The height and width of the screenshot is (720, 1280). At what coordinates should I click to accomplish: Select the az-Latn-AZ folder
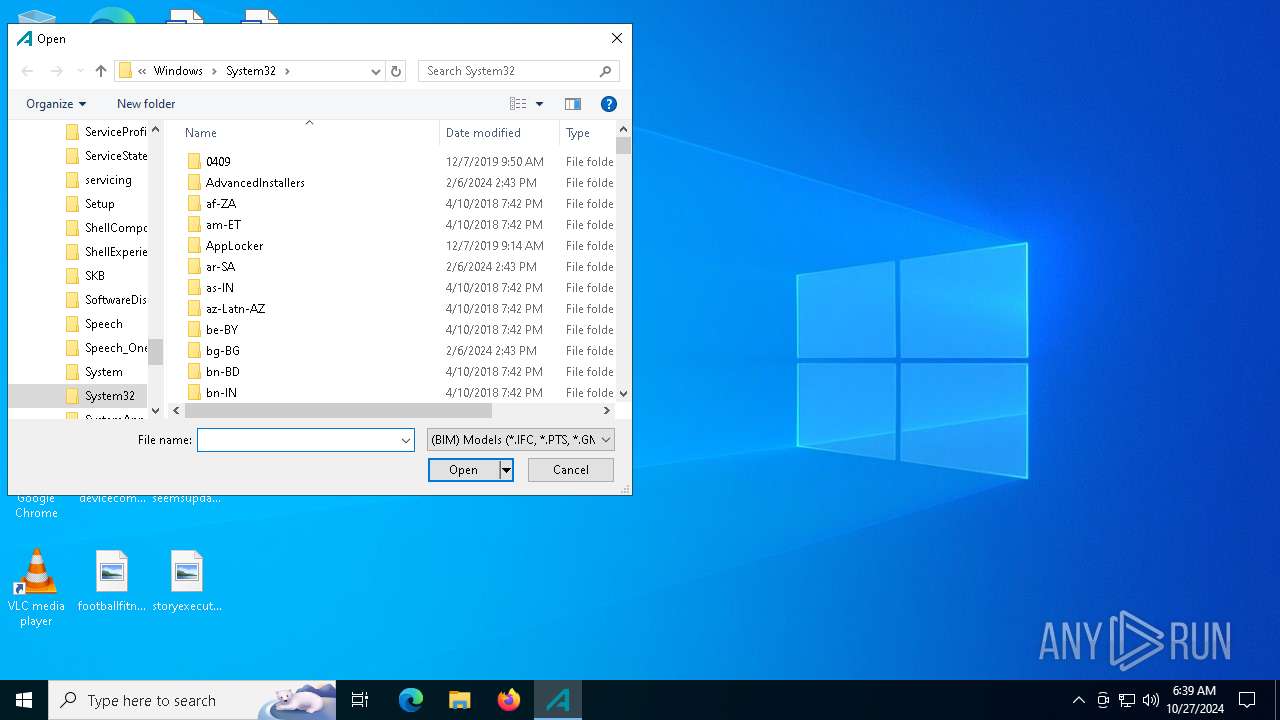[x=235, y=309]
